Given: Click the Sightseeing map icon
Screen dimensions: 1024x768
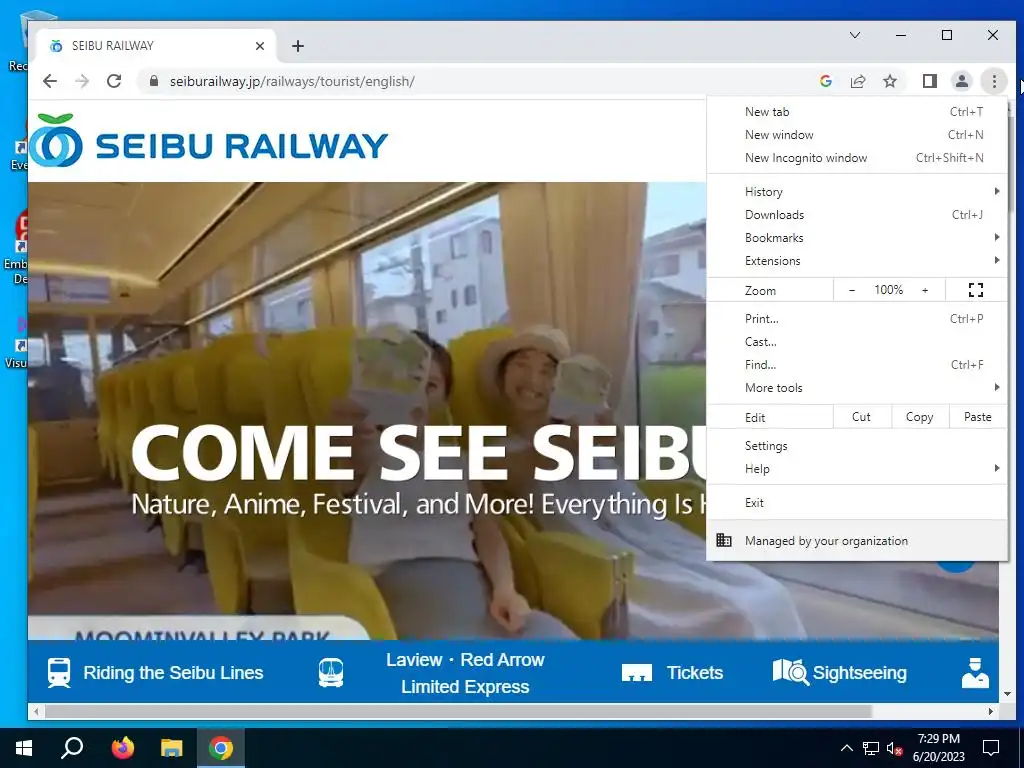Looking at the screenshot, I should point(790,672).
